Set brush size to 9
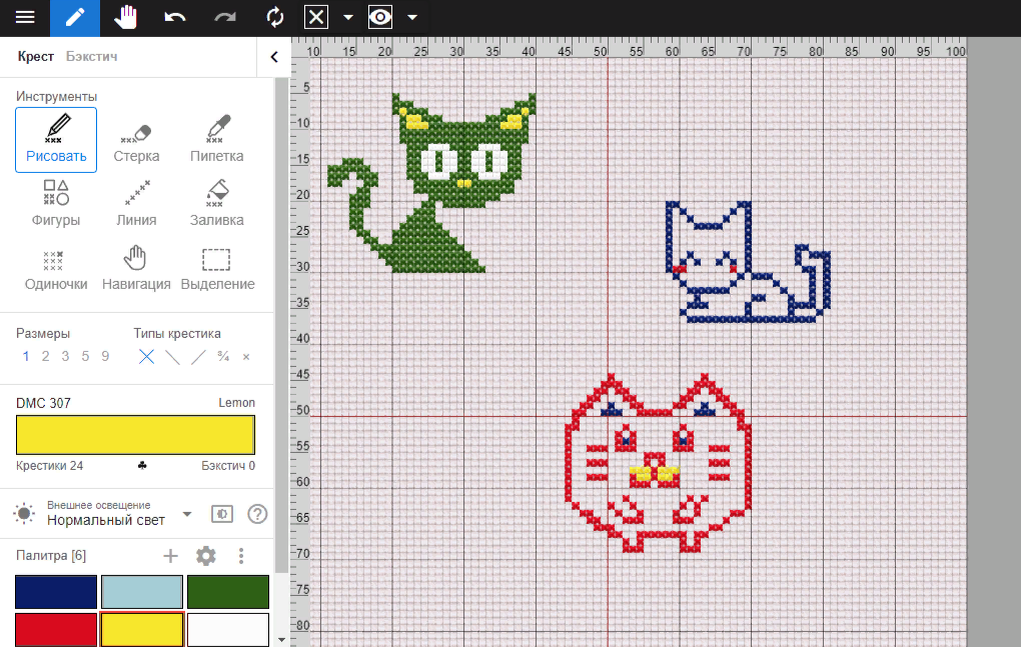This screenshot has height=647, width=1021. [105, 356]
